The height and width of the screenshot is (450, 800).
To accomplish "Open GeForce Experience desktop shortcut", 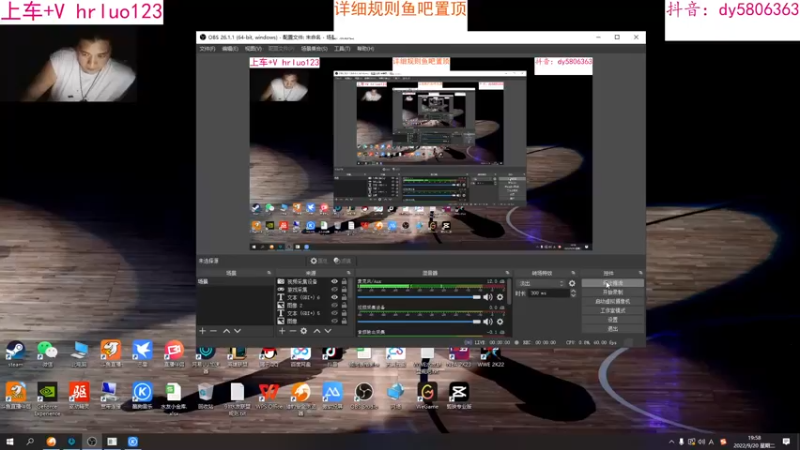I will [47, 398].
